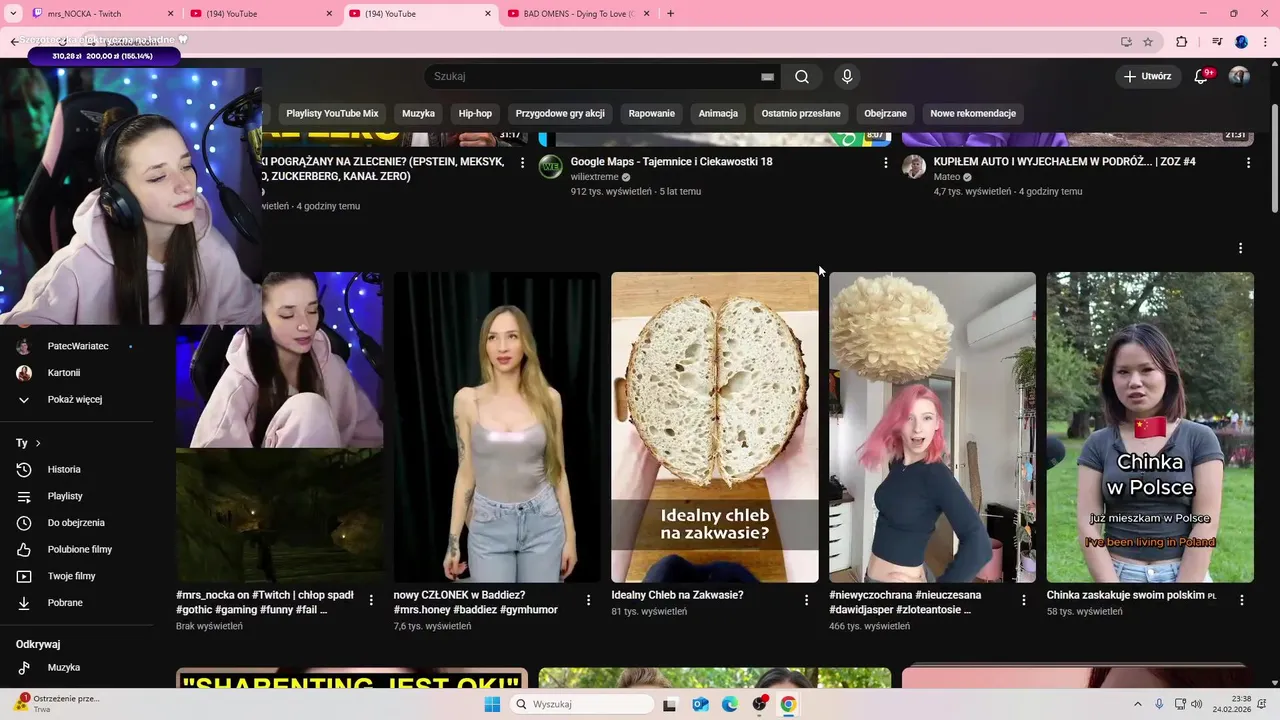Play the Idealny chleb na zakwasie short thumbnail
Screen dimensions: 1280x720
715,427
